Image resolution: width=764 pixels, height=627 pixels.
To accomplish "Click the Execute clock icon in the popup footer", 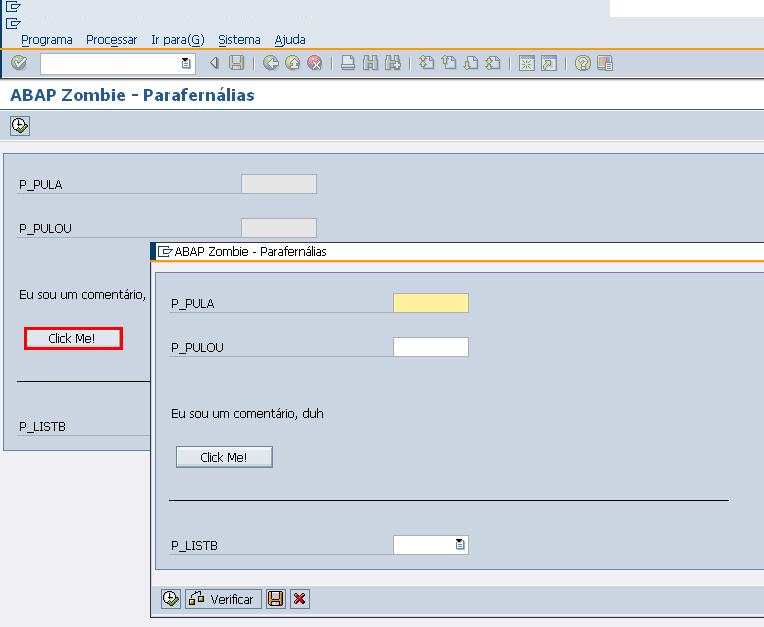I will (171, 599).
